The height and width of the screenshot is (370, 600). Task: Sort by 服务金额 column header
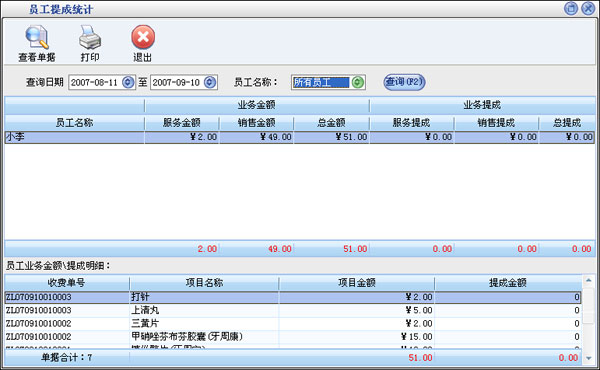tap(182, 123)
